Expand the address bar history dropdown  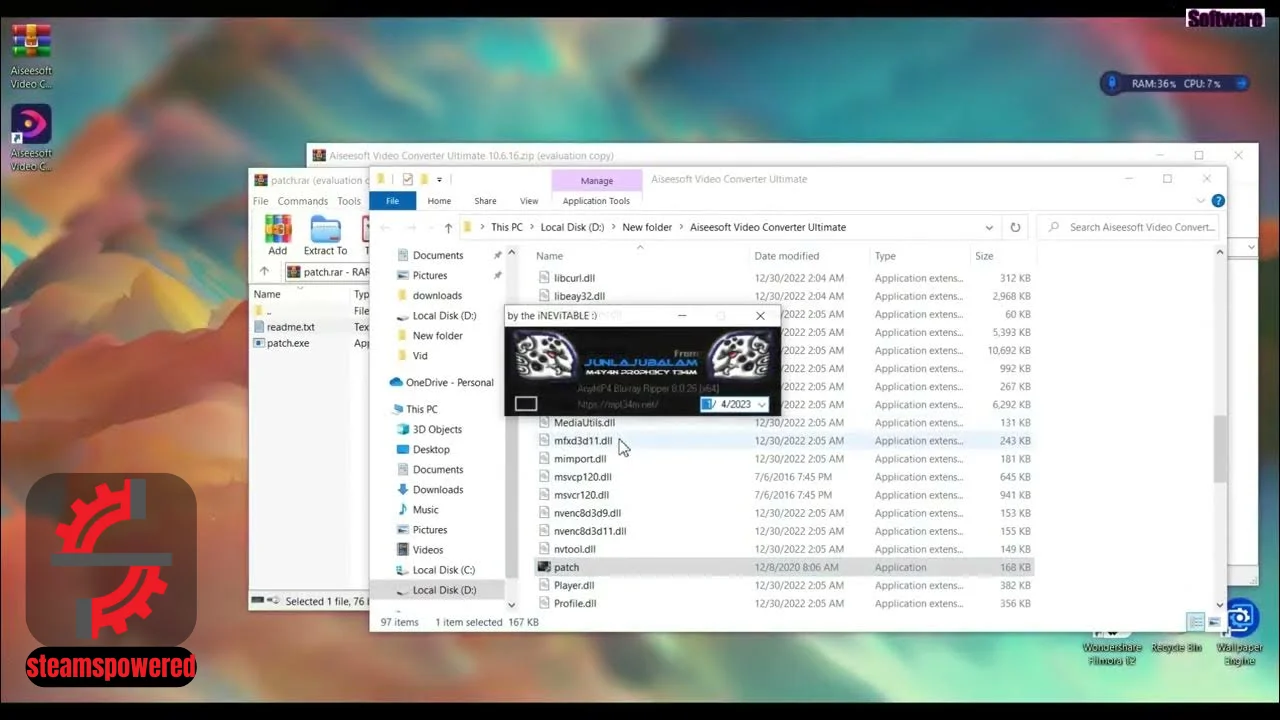[989, 227]
